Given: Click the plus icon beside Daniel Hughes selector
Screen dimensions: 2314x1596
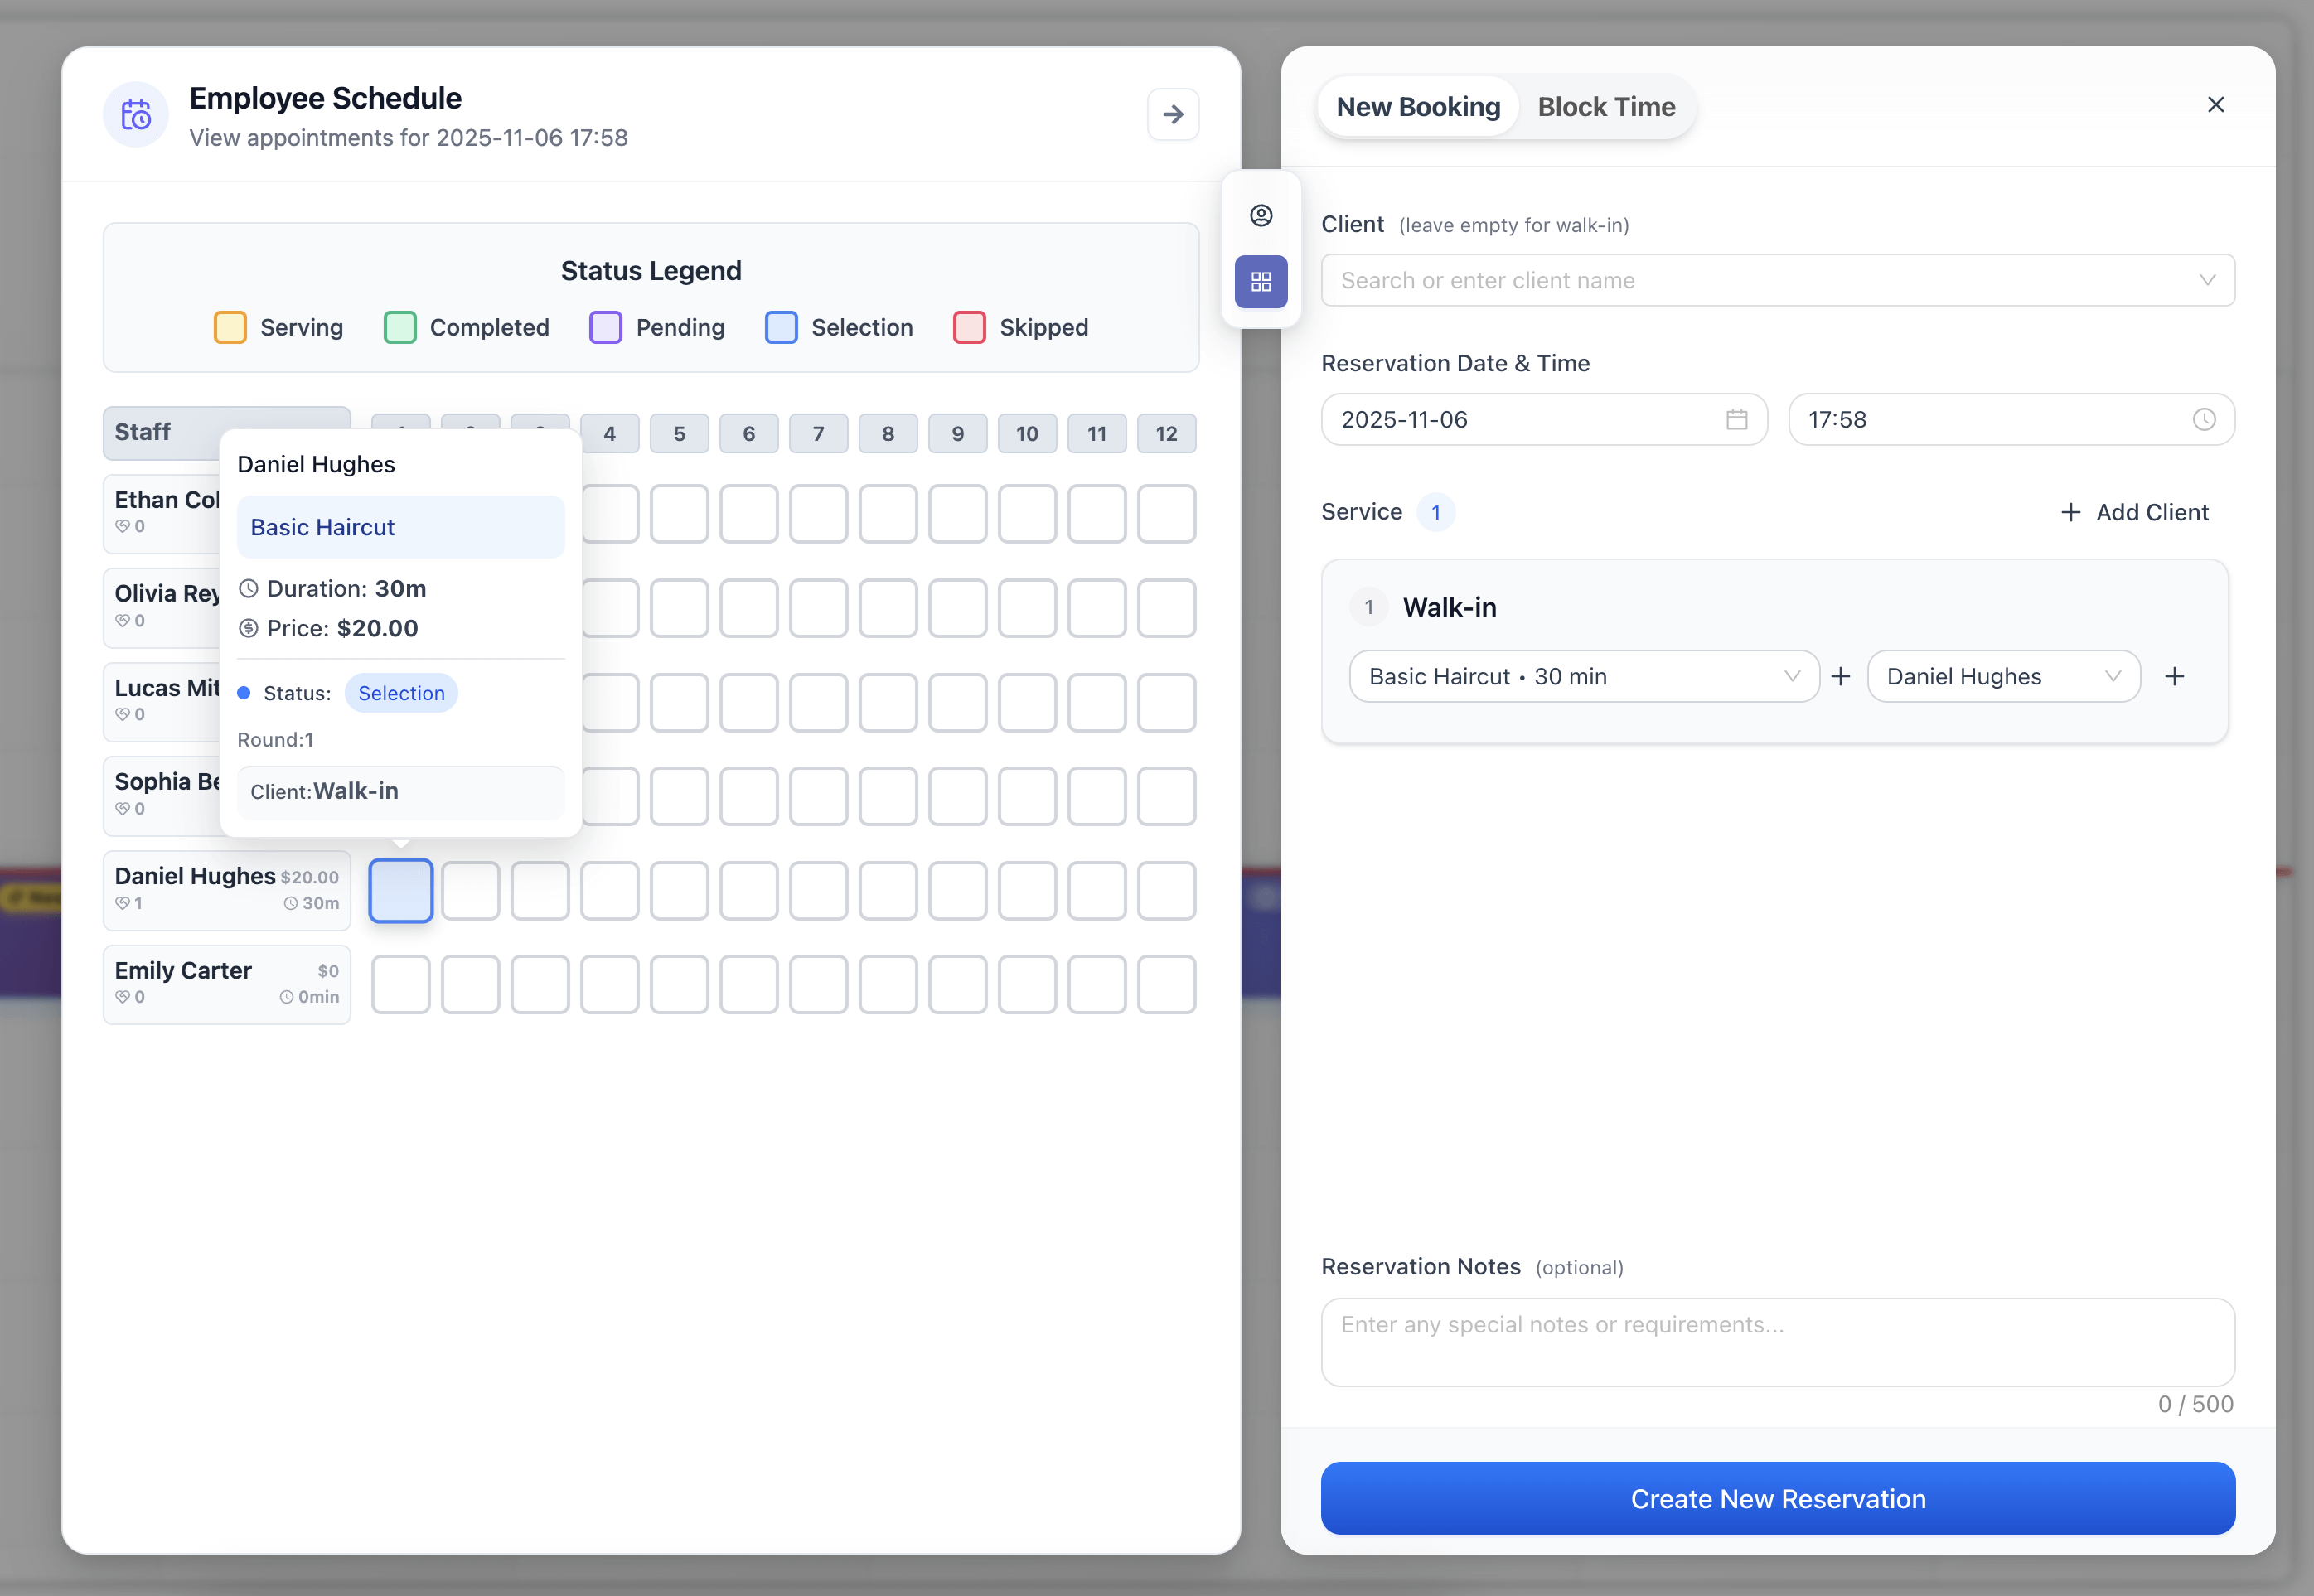Looking at the screenshot, I should coord(2176,676).
